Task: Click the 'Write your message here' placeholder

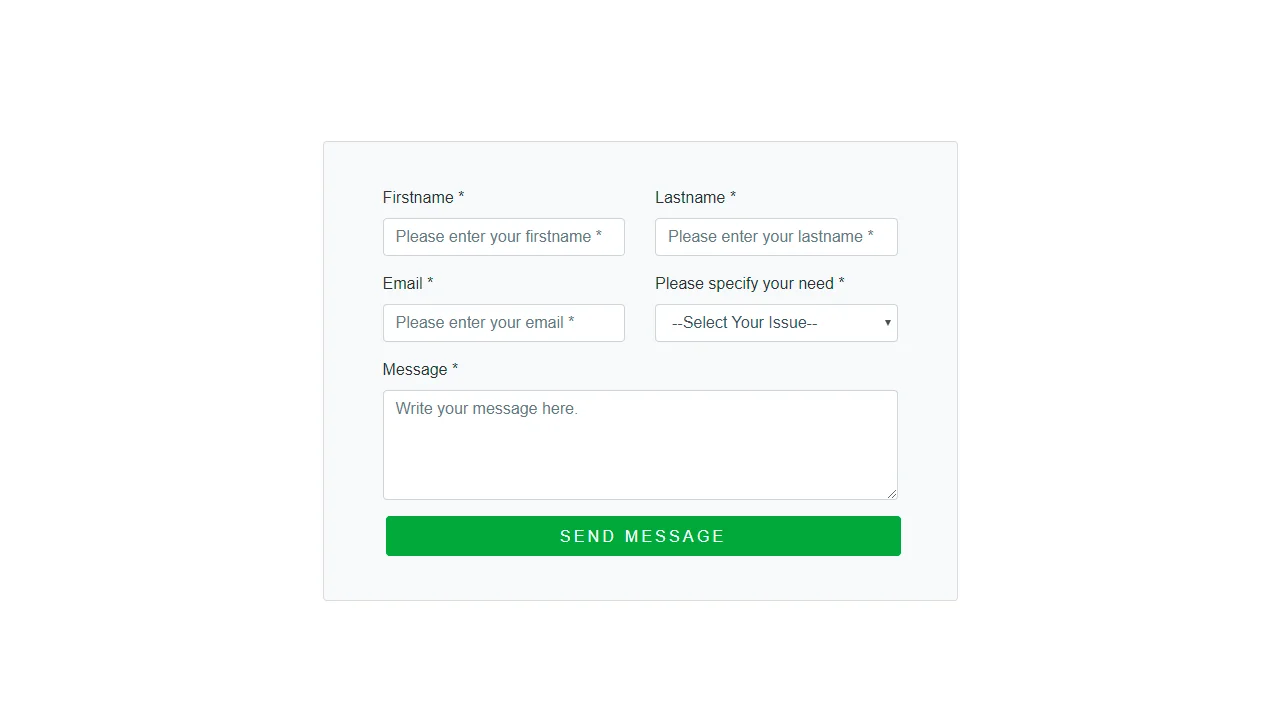Action: point(486,408)
